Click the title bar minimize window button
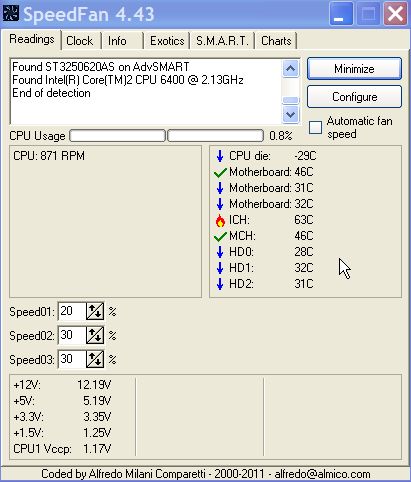This screenshot has width=411, height=482. coord(341,14)
